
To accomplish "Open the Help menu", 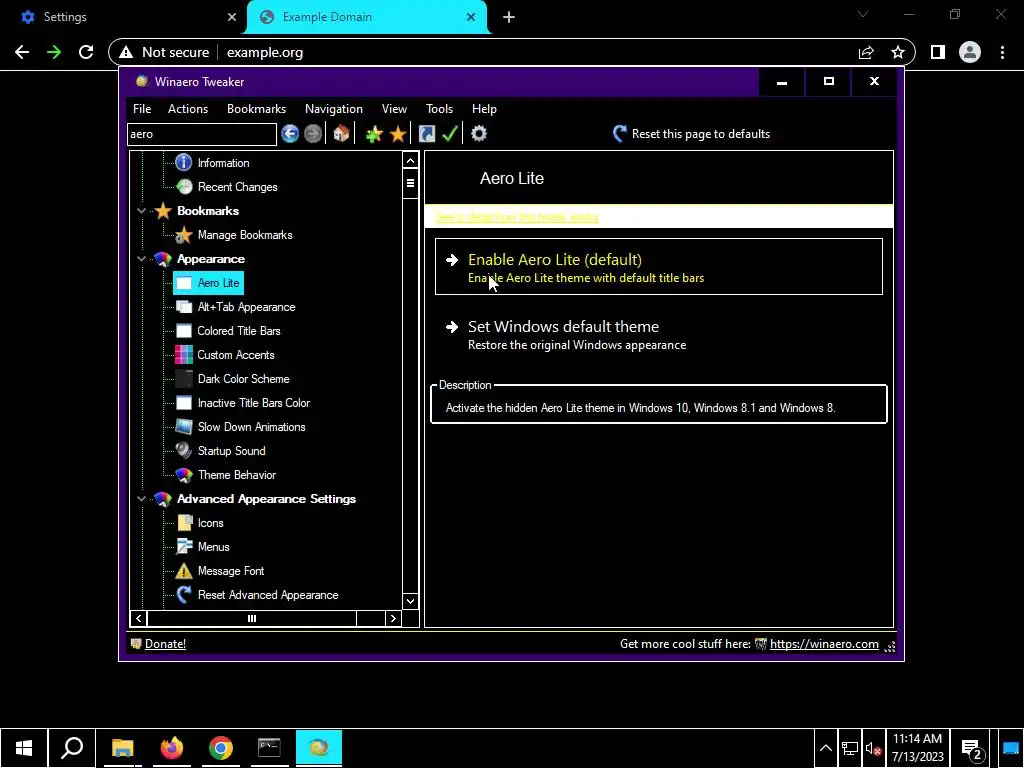I will [x=485, y=109].
